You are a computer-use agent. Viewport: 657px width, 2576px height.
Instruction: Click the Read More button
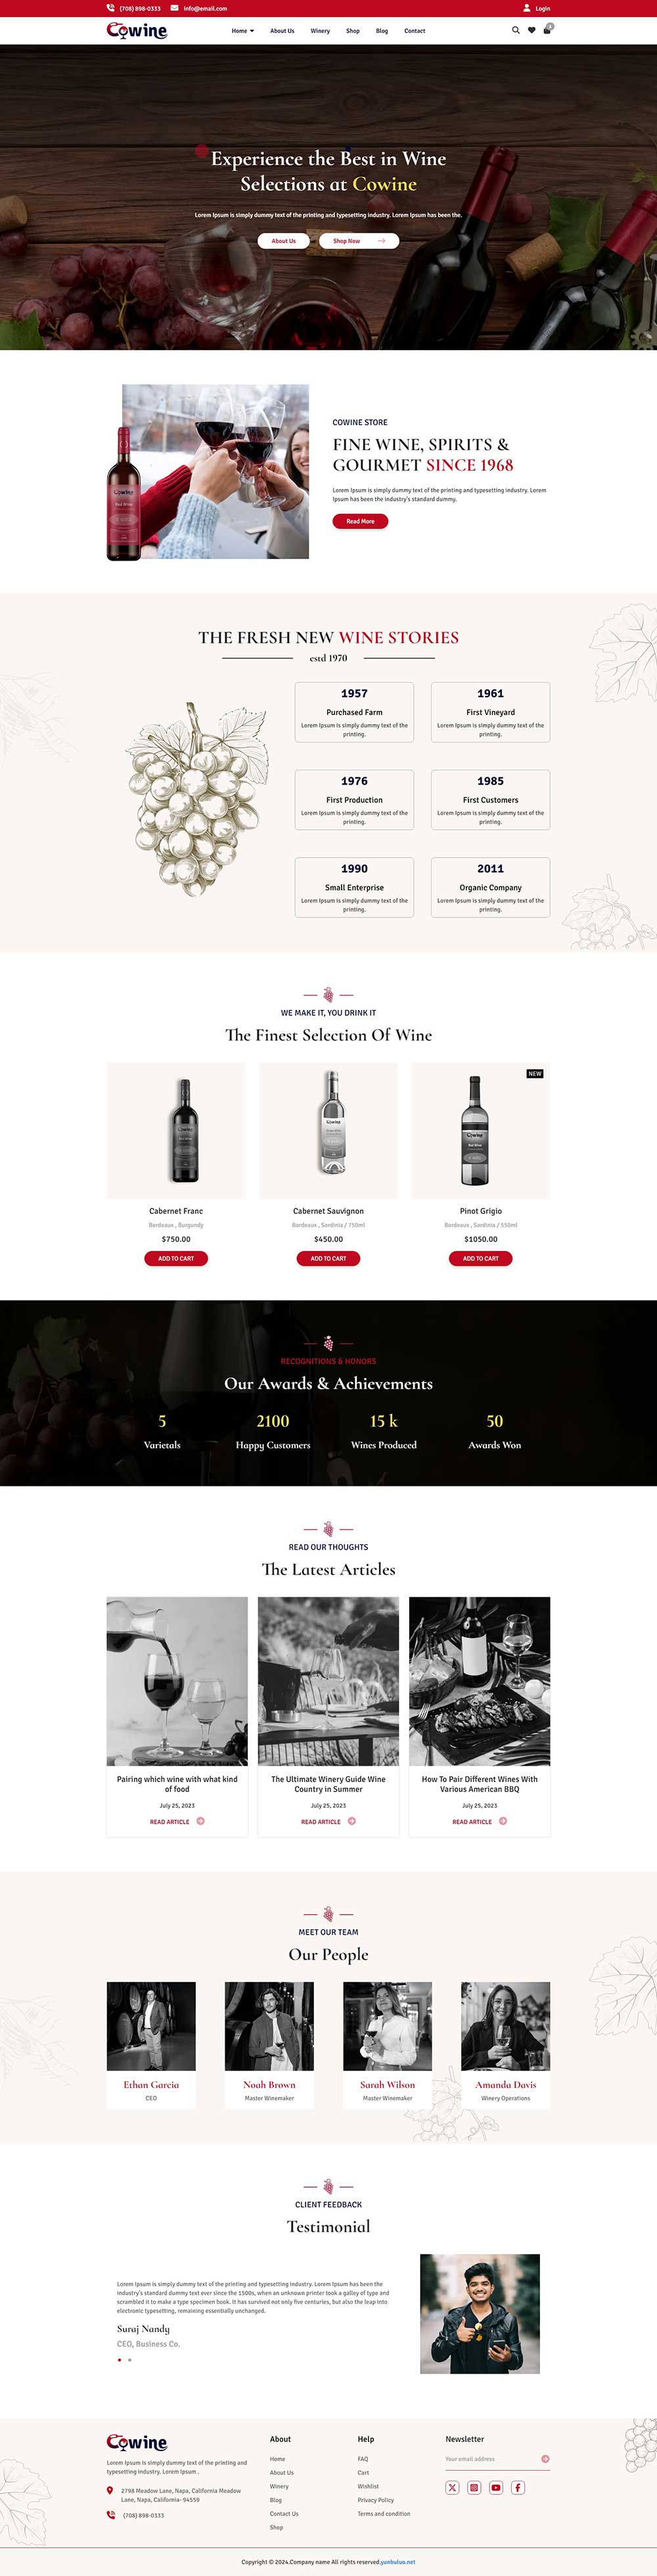pos(360,521)
